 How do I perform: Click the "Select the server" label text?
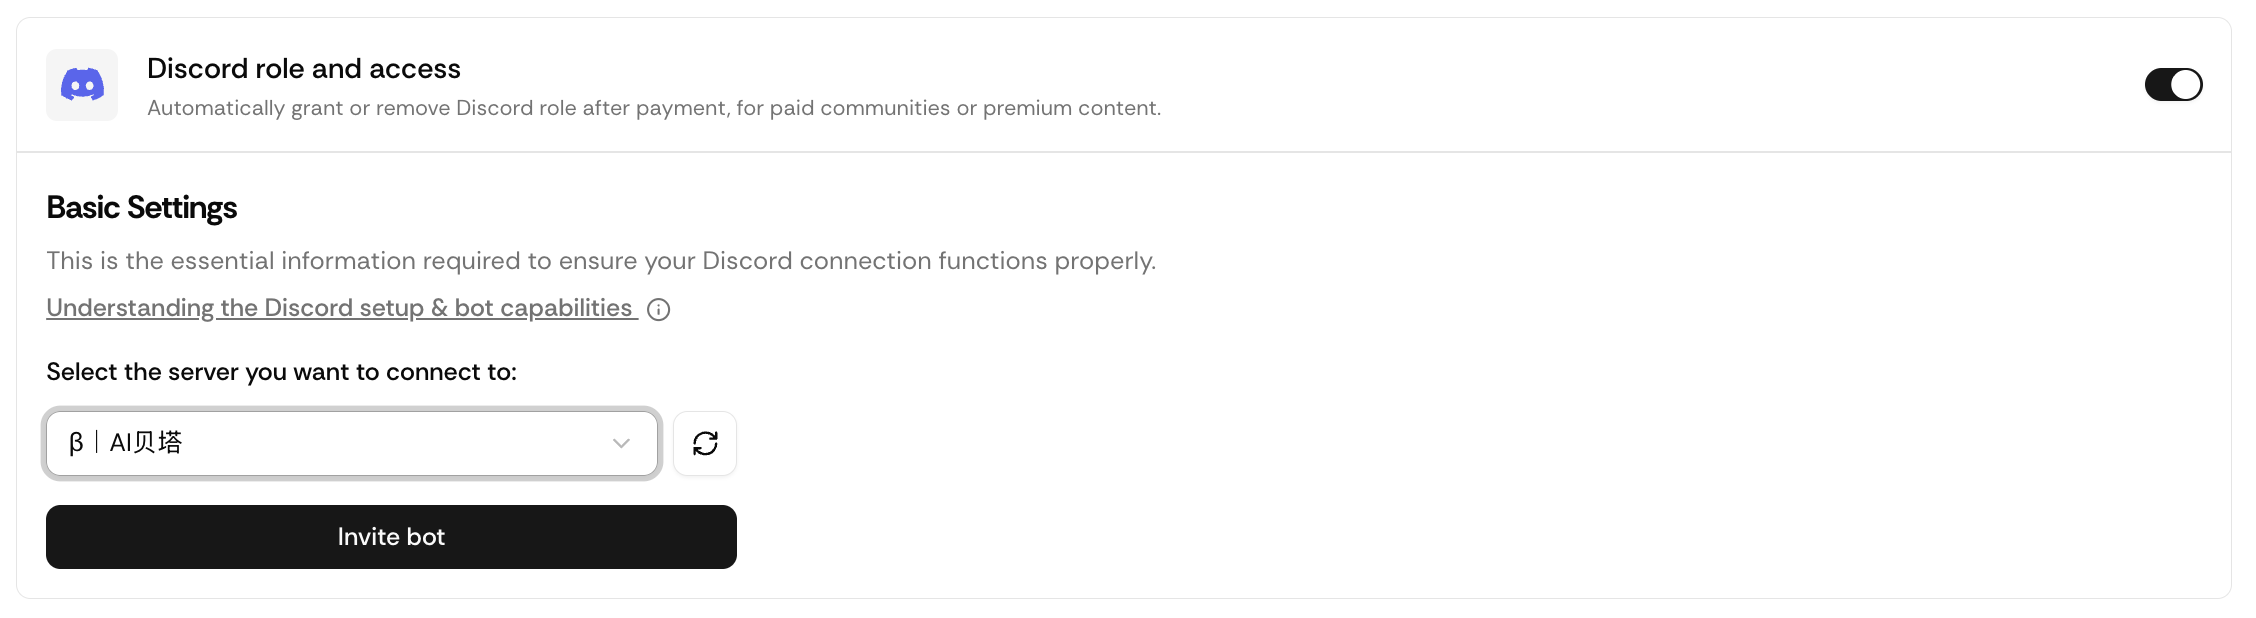[x=281, y=372]
